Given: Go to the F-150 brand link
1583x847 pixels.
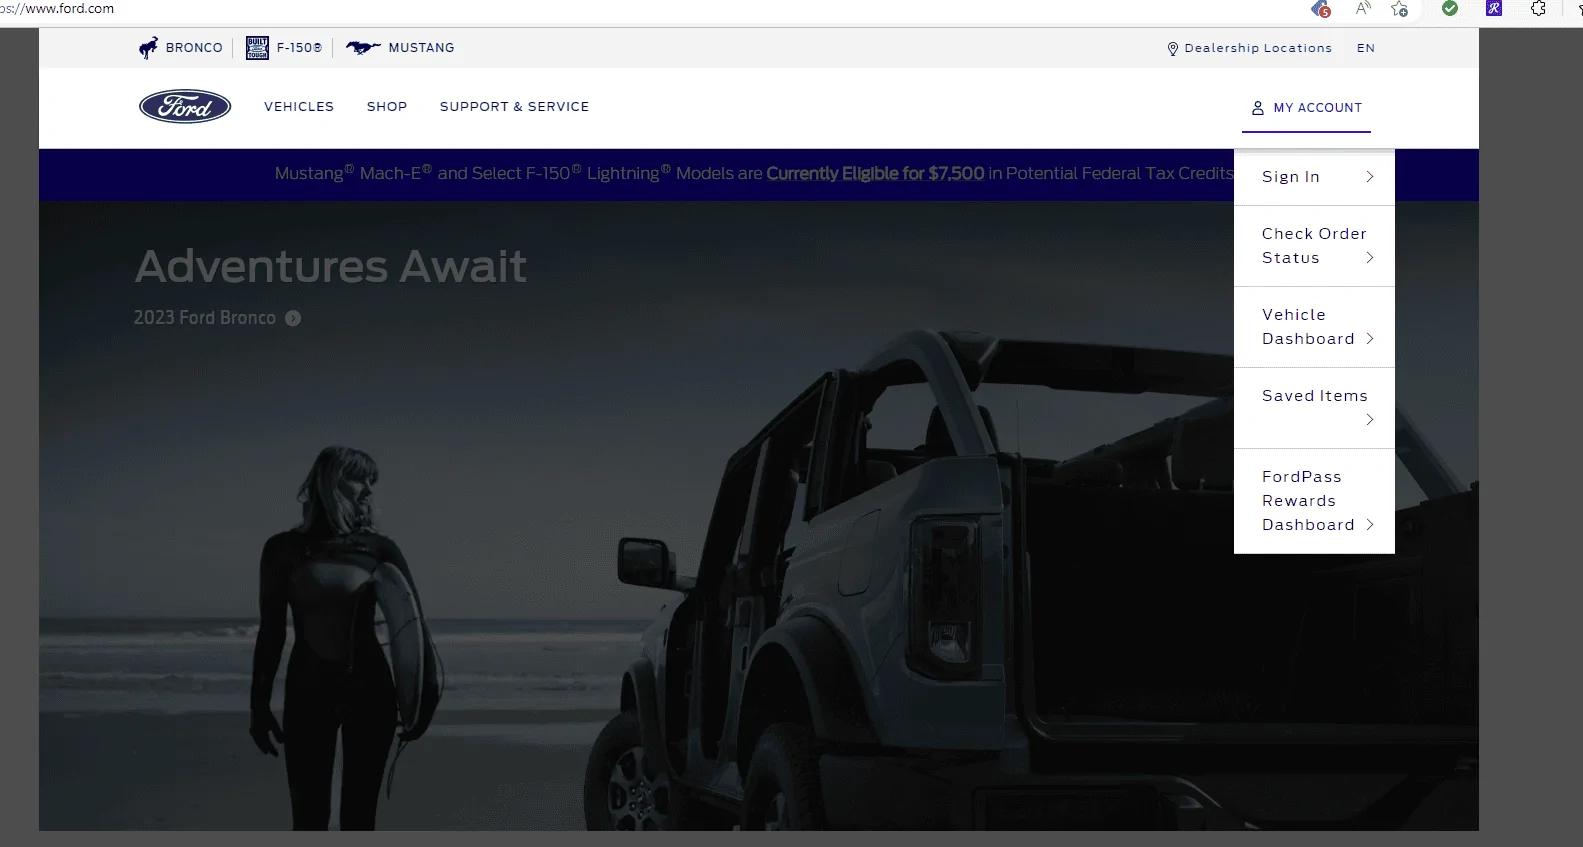Looking at the screenshot, I should pos(285,48).
